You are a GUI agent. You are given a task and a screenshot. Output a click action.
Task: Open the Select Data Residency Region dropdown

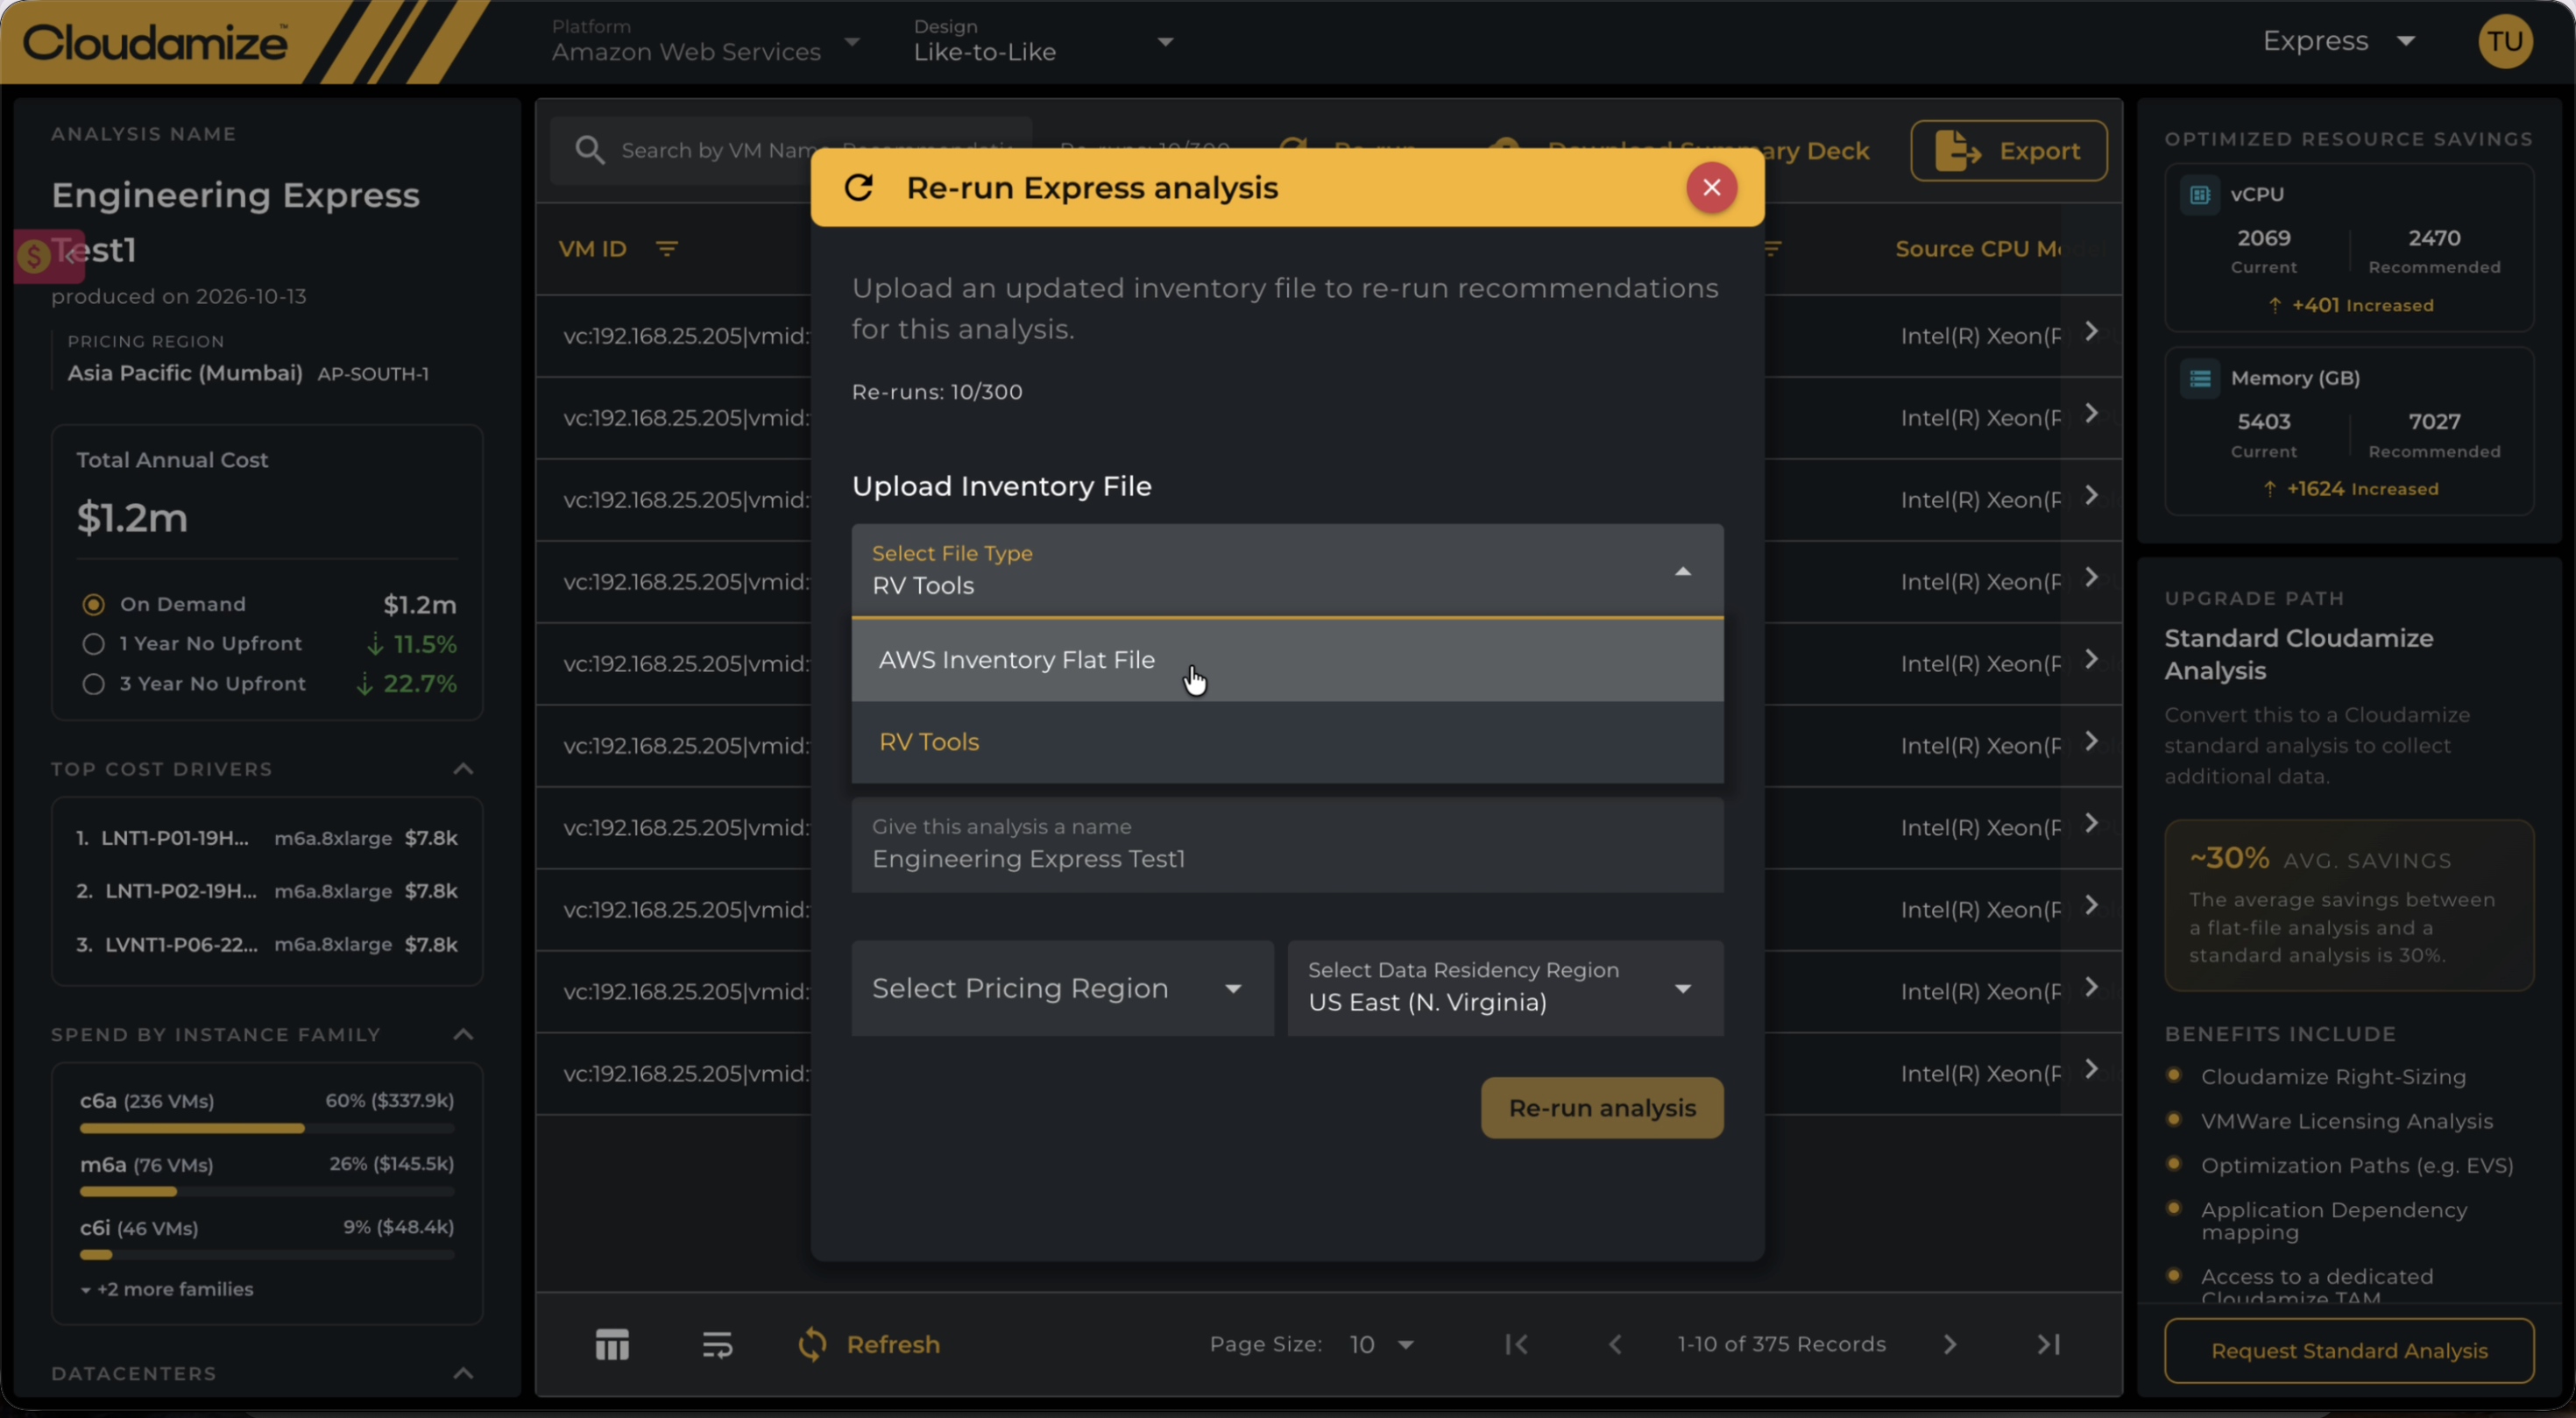coord(1505,988)
